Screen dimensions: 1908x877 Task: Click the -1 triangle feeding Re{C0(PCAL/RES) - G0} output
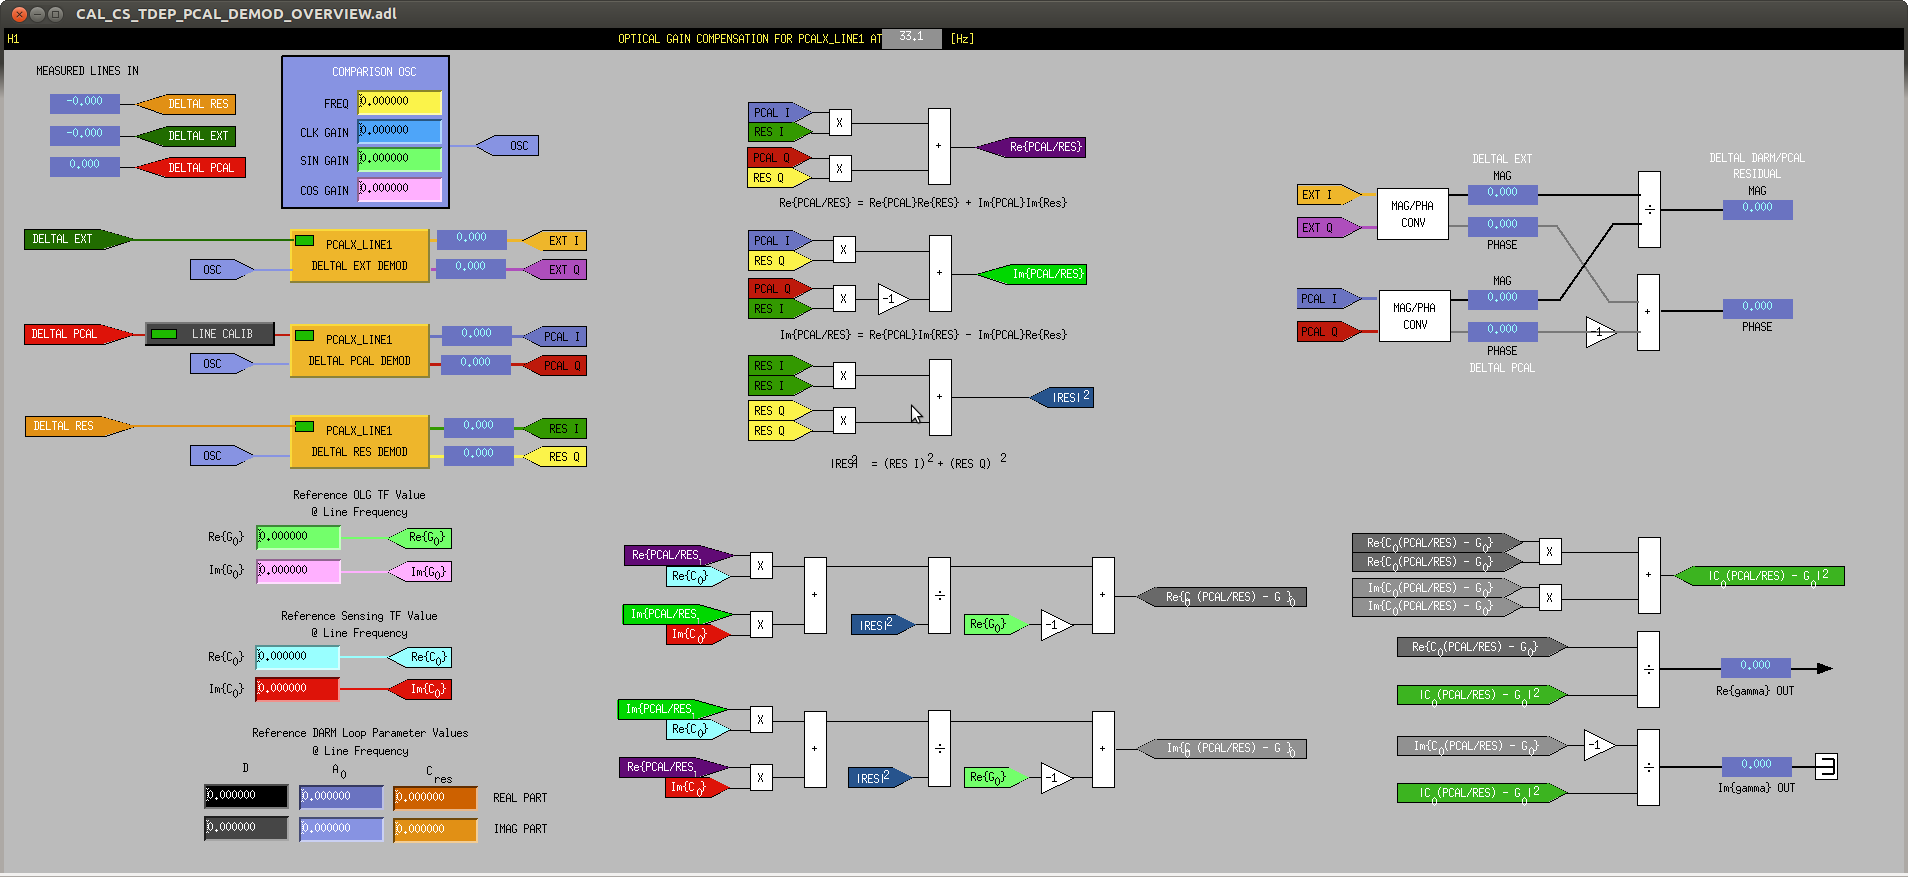tap(1056, 625)
